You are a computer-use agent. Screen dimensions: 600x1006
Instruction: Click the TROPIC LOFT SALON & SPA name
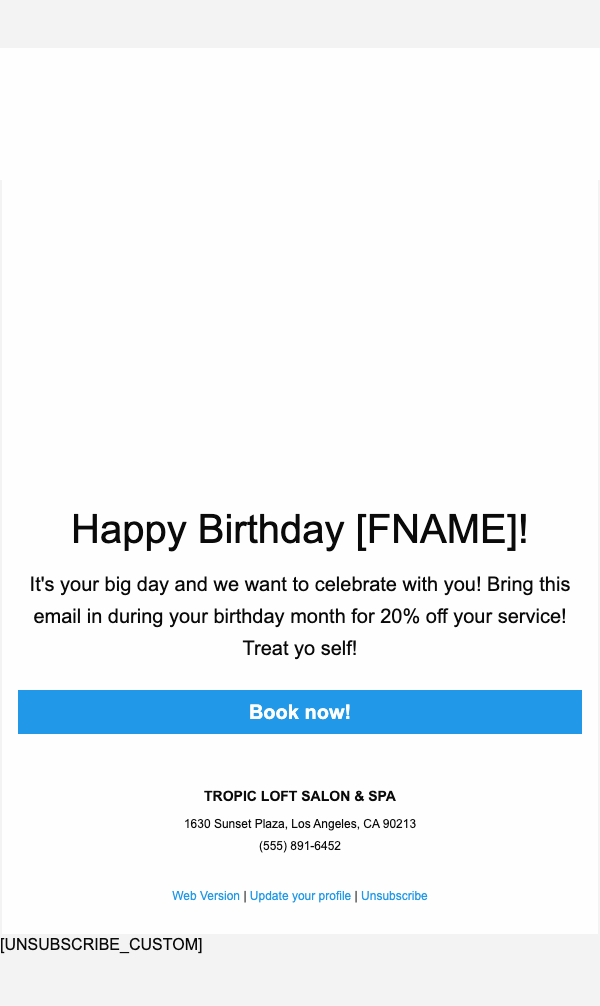(300, 796)
